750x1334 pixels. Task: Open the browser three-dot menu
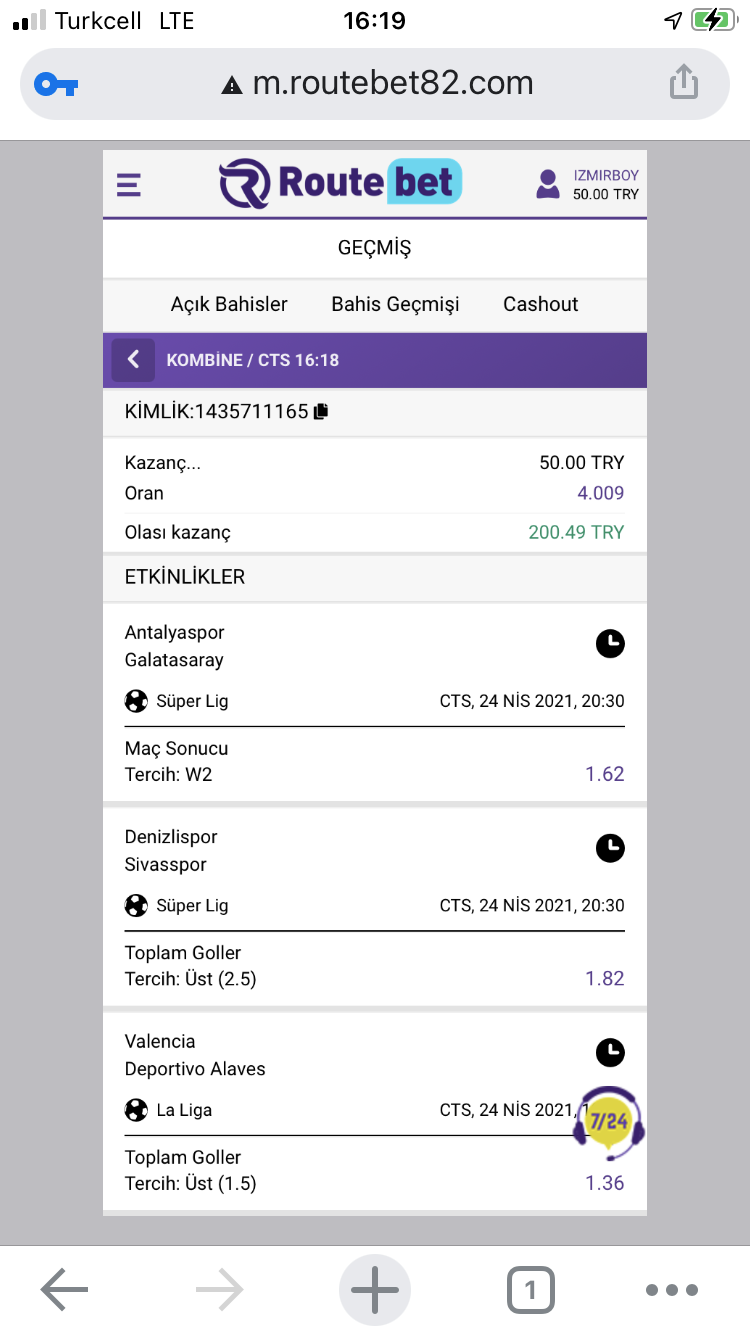671,1290
